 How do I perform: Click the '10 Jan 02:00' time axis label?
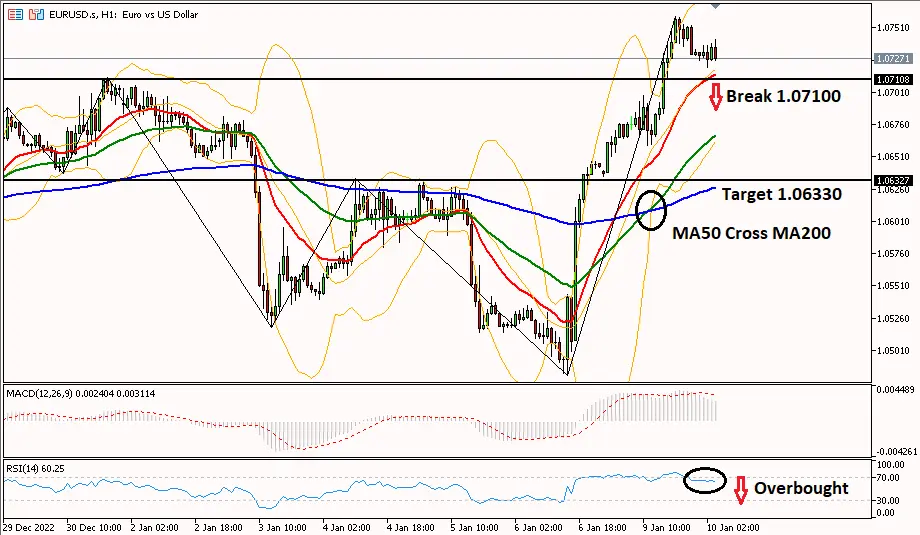coord(733,527)
